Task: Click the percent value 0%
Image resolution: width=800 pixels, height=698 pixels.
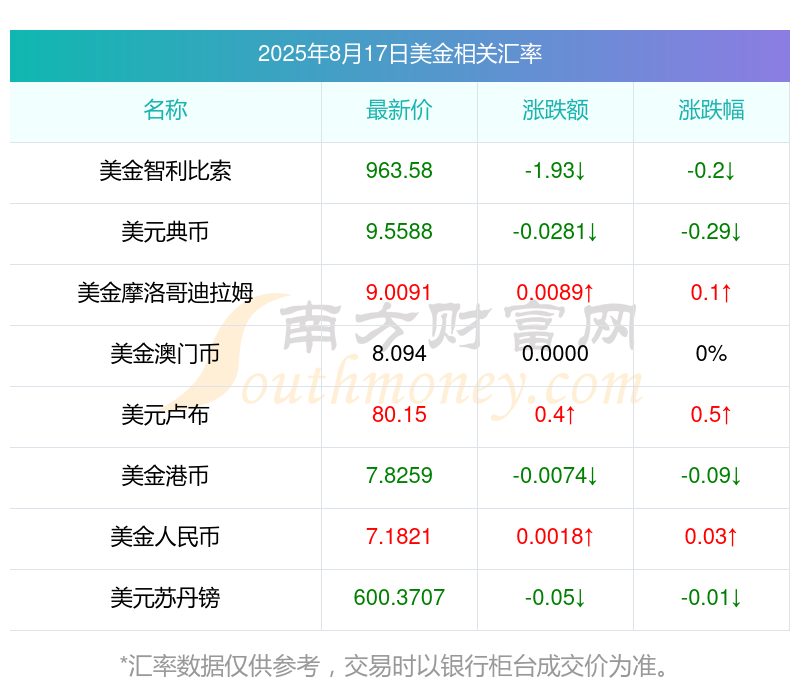Action: coord(711,354)
